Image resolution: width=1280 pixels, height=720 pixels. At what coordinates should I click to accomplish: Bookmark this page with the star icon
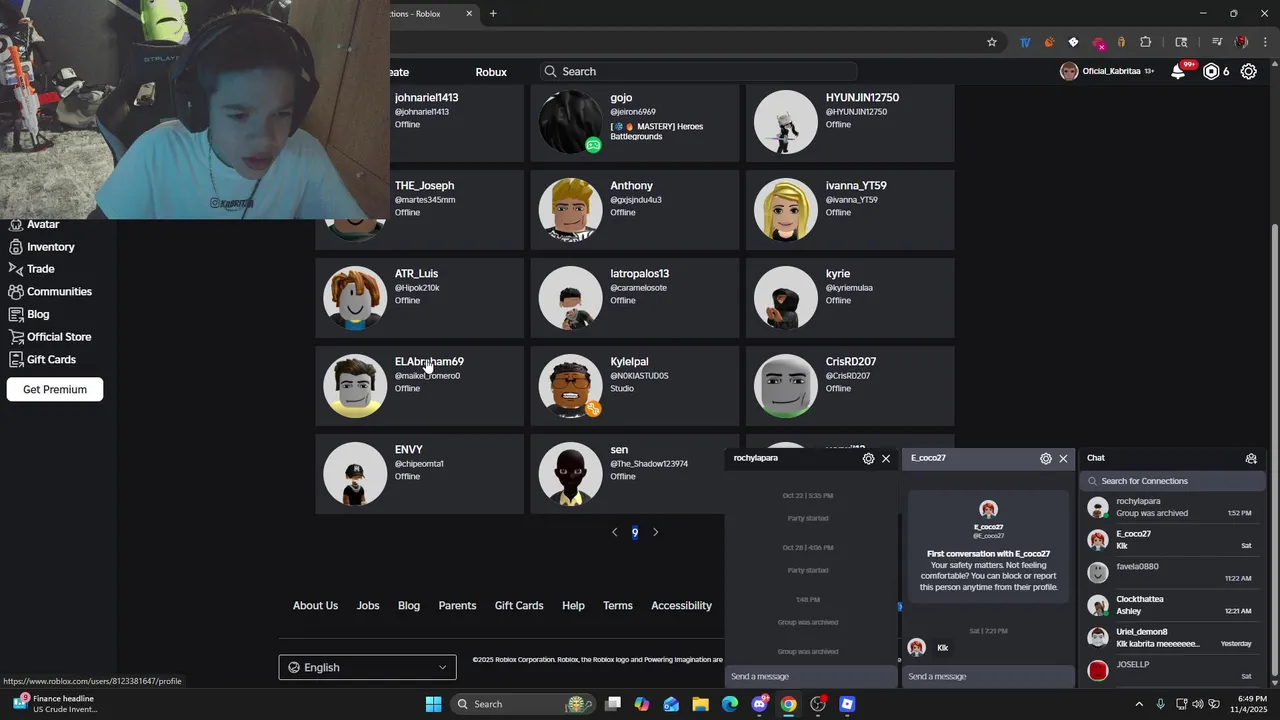pos(992,42)
